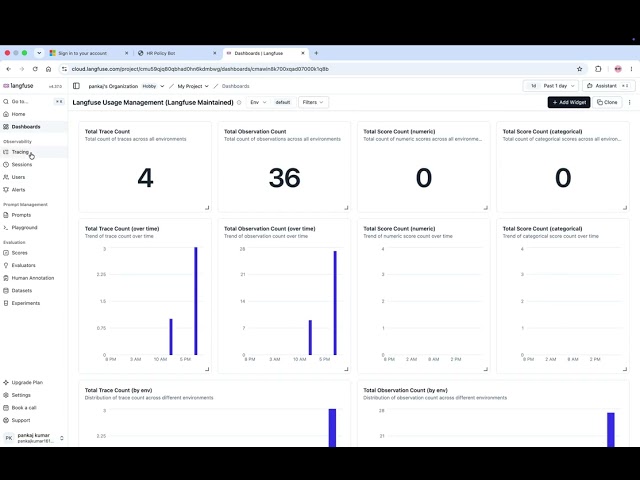
Task: Open browser extensions icon
Action: 598,69
